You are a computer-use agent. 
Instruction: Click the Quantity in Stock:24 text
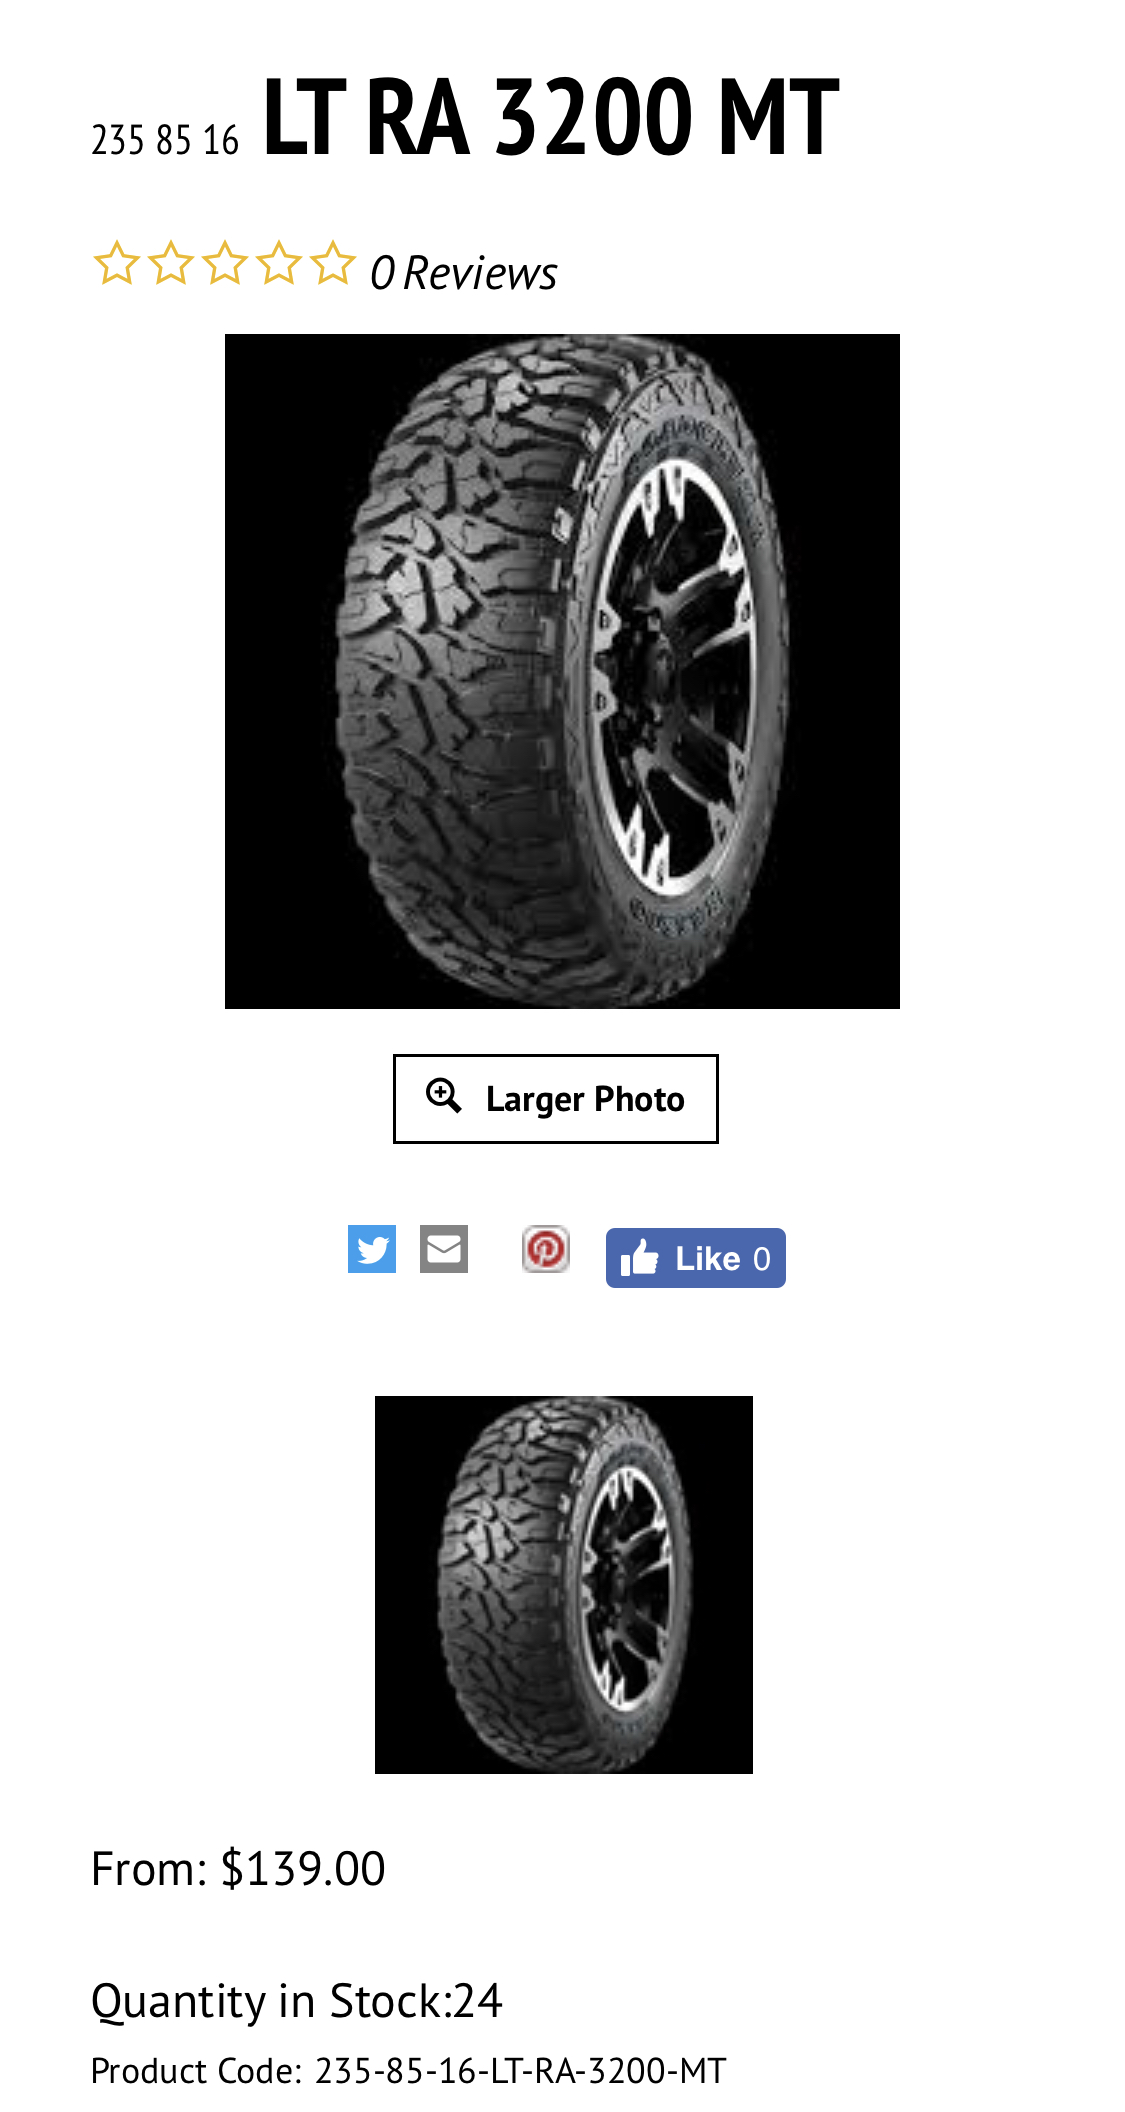(x=296, y=2001)
